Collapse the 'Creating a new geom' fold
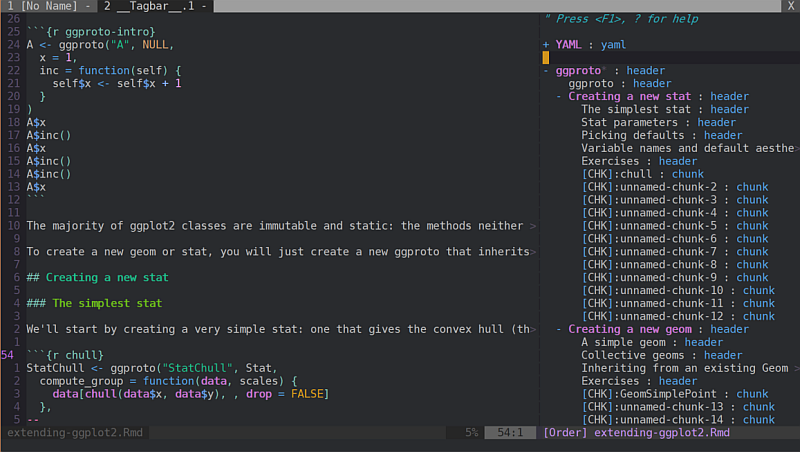800x452 pixels. tap(559, 330)
